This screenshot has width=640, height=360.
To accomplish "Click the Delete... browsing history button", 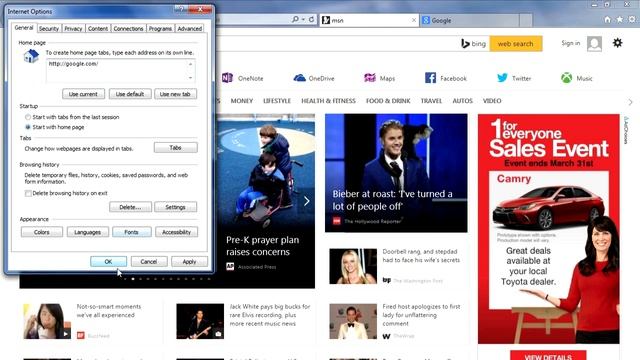I will click(x=130, y=207).
